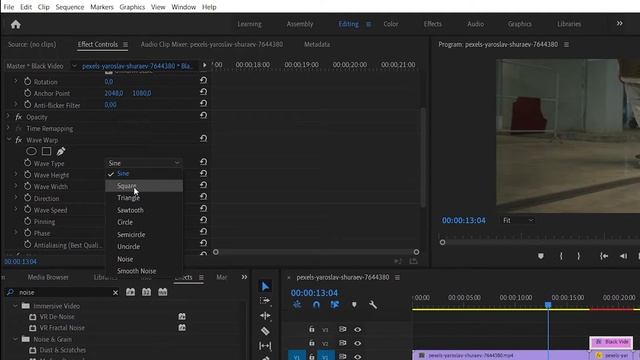Select the pen mask tool under Wave Warp
Viewport: 640px width, 360px height.
click(x=61, y=151)
